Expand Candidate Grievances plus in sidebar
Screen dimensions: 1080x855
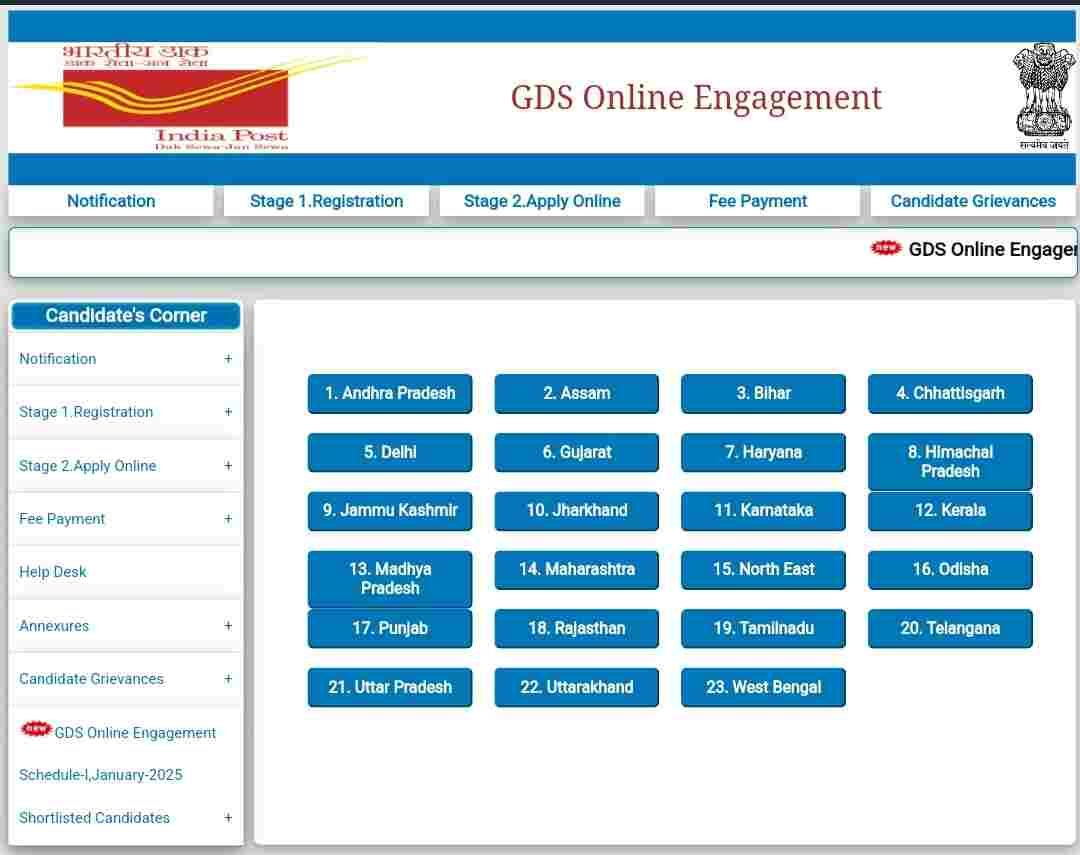click(x=228, y=679)
